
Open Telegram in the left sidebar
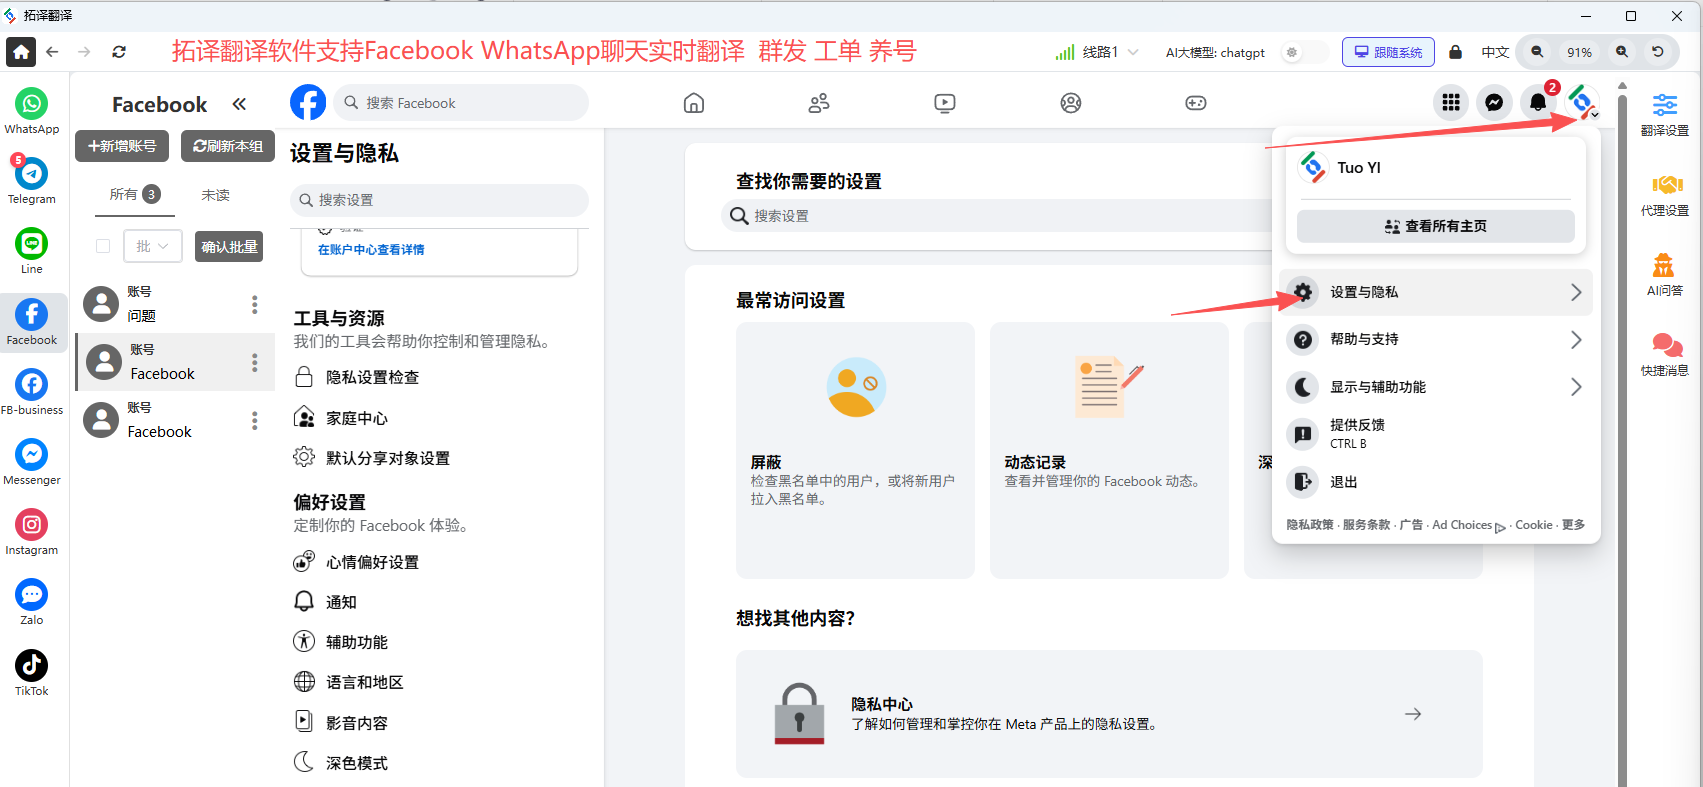[x=31, y=180]
